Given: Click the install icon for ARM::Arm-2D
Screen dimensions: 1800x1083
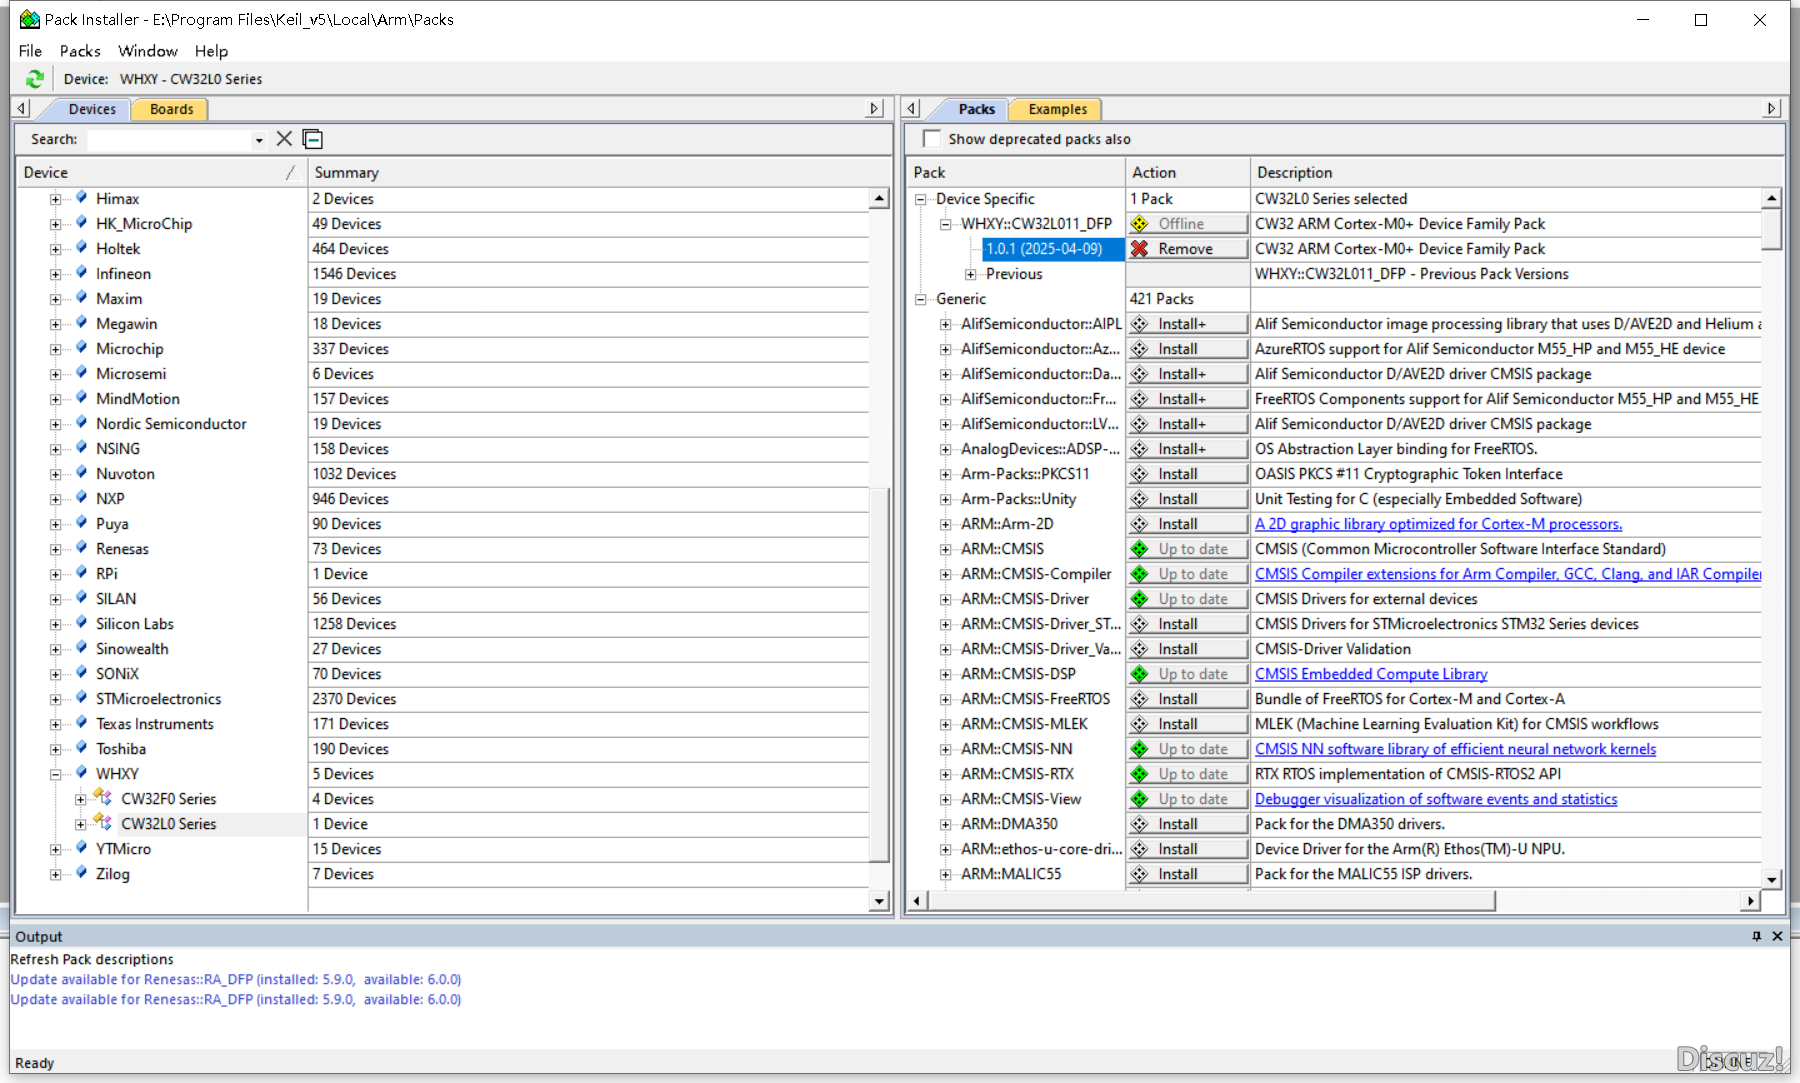Looking at the screenshot, I should click(1139, 524).
